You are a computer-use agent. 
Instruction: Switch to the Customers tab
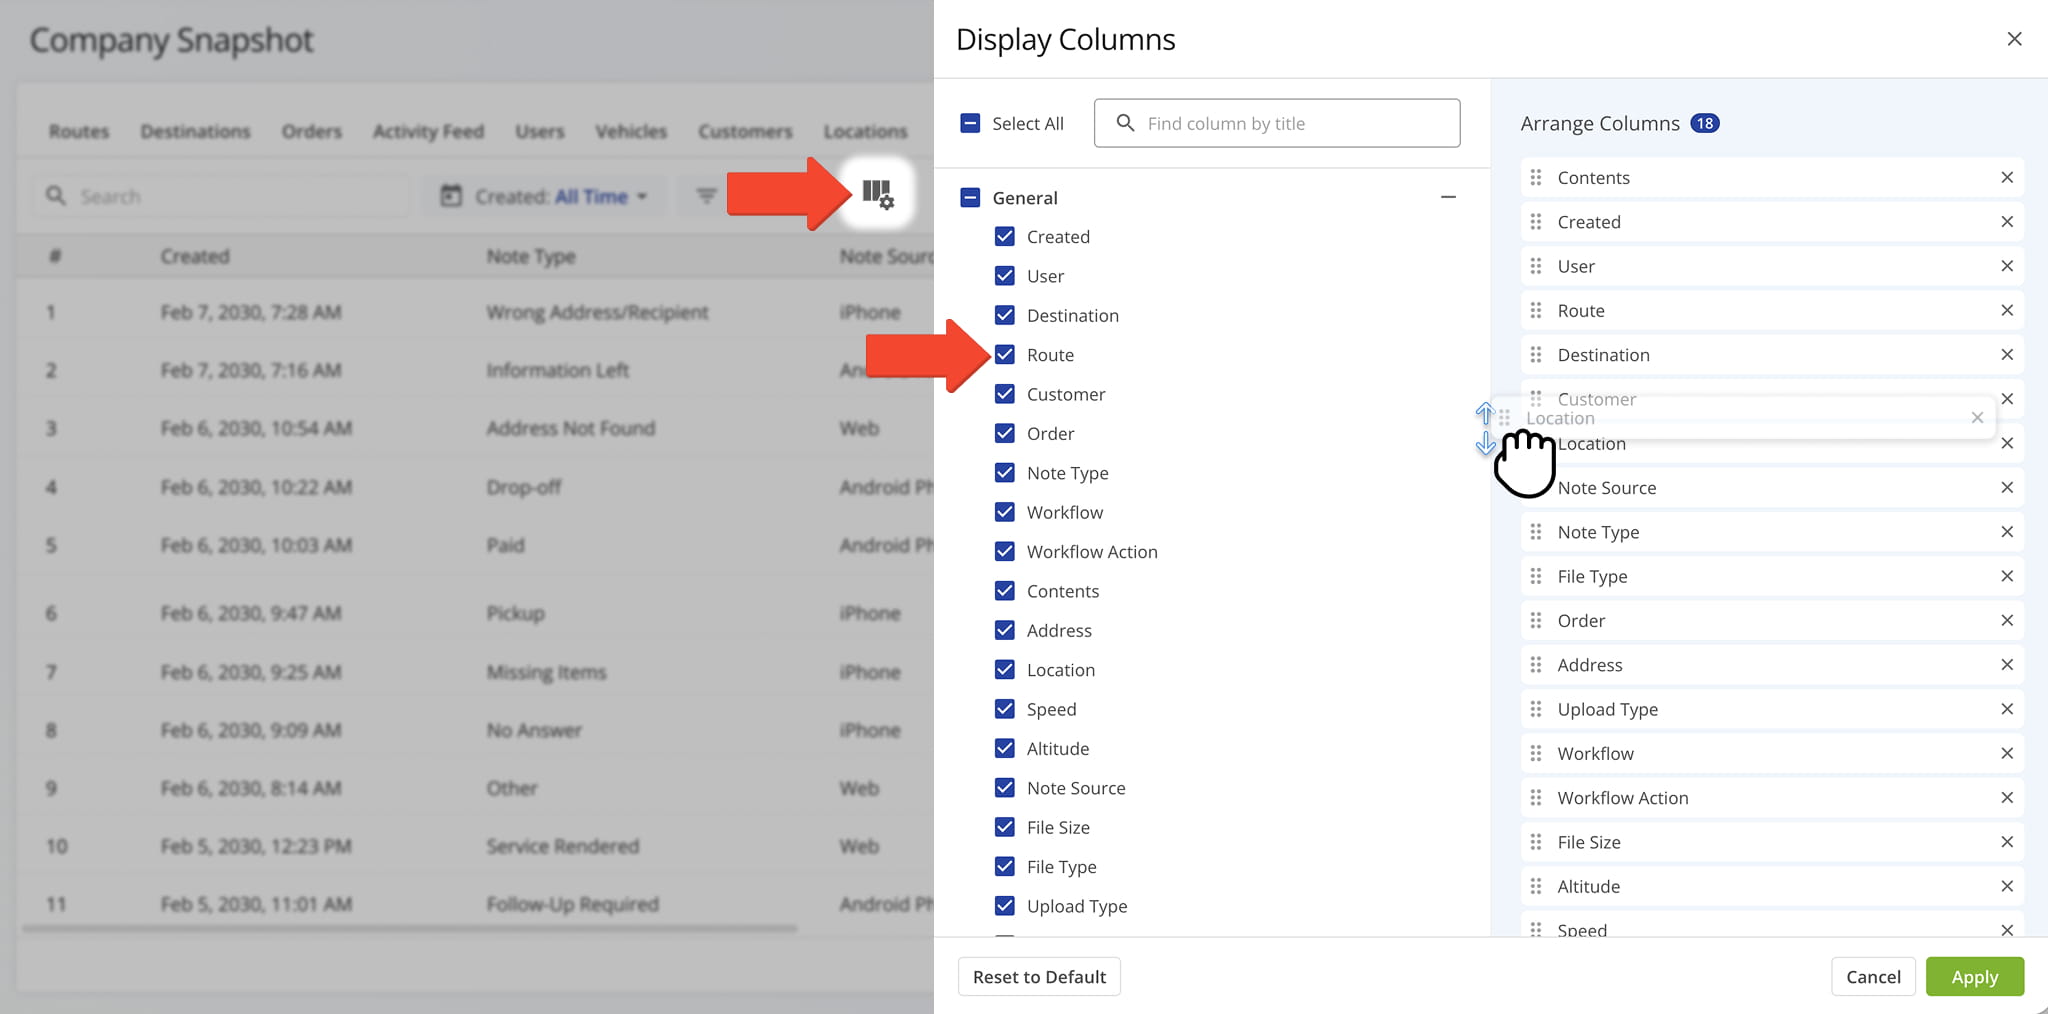click(745, 131)
